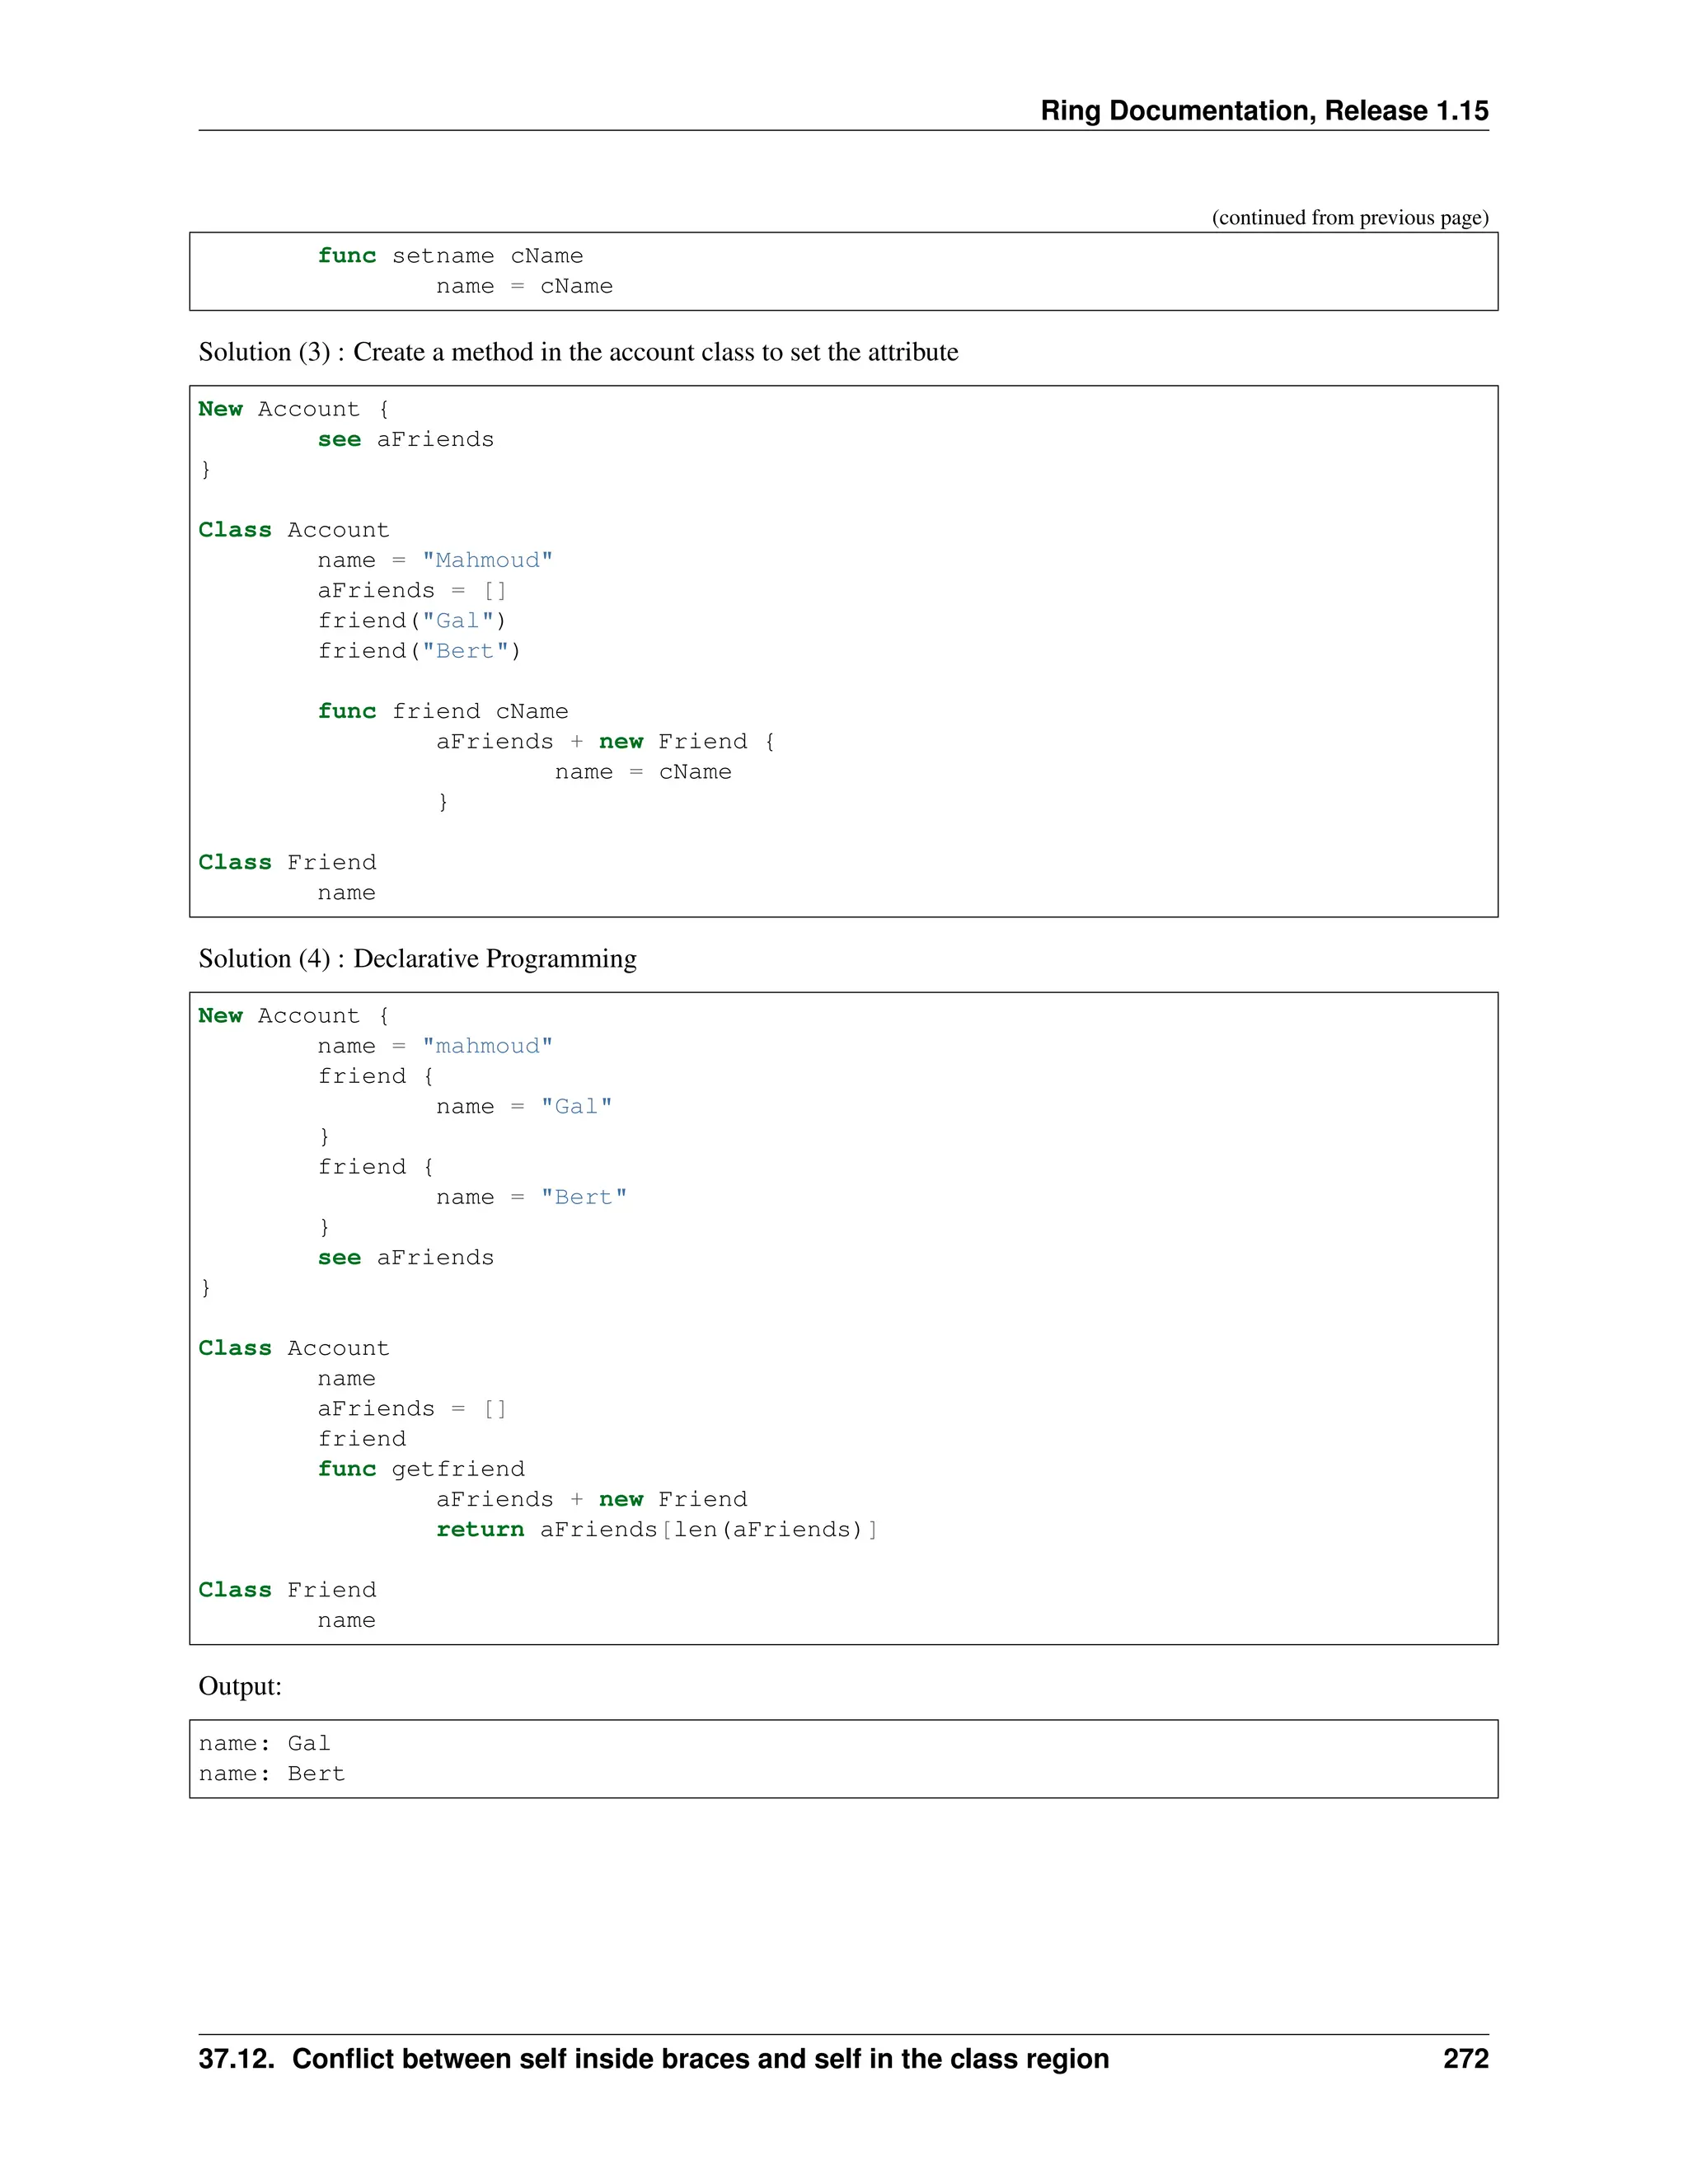The image size is (1688, 2184).
Task: Click the func setname cName line
Action: tap(450, 256)
